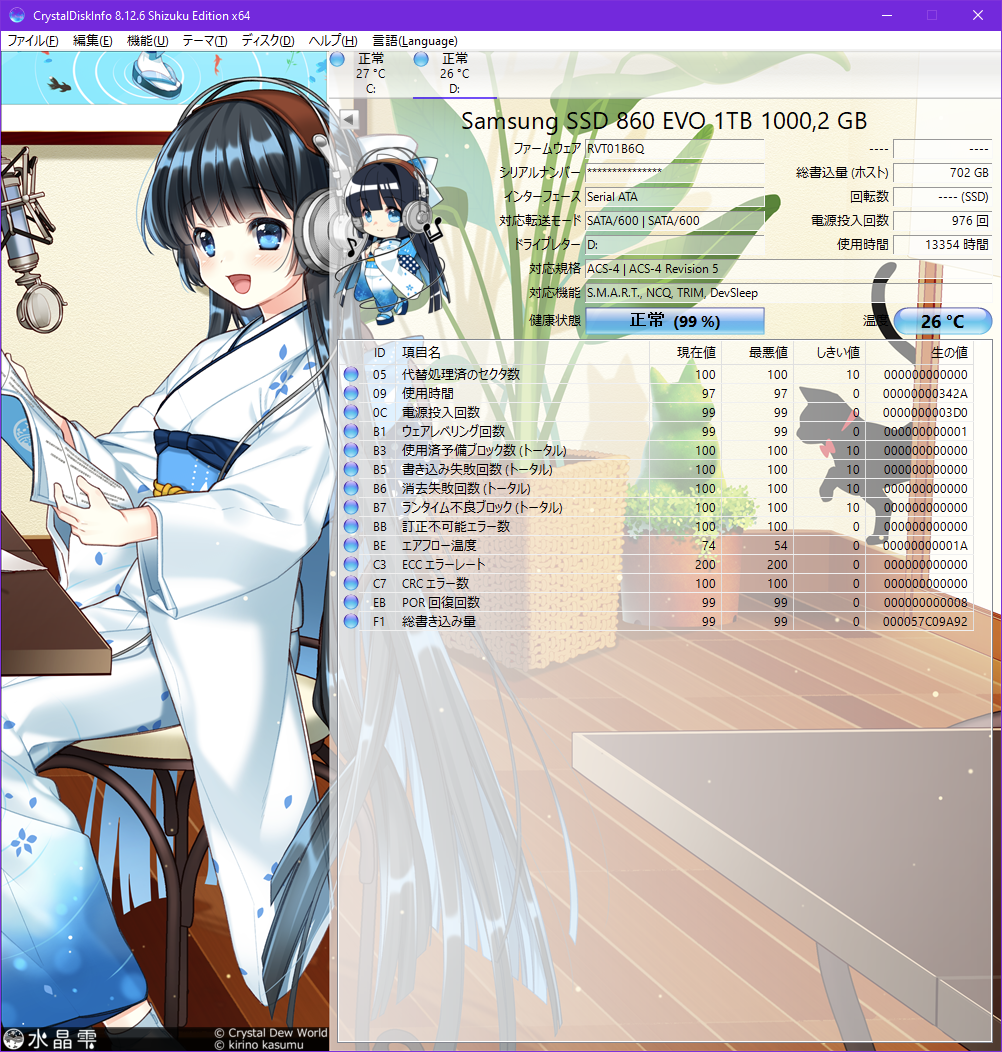Select the C: drive tab

370,74
